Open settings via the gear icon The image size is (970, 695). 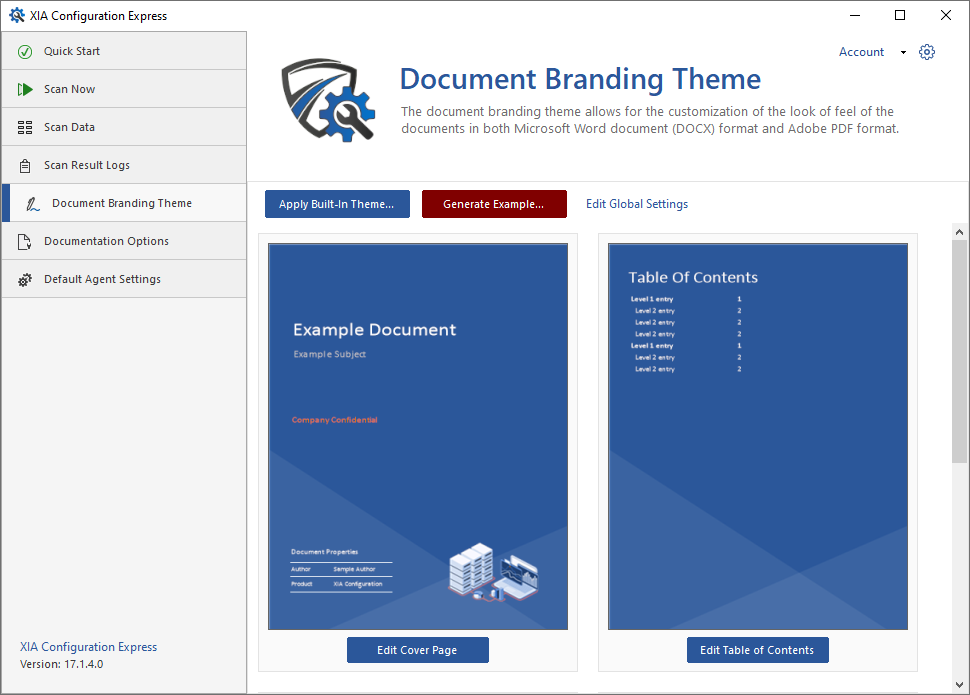[927, 52]
